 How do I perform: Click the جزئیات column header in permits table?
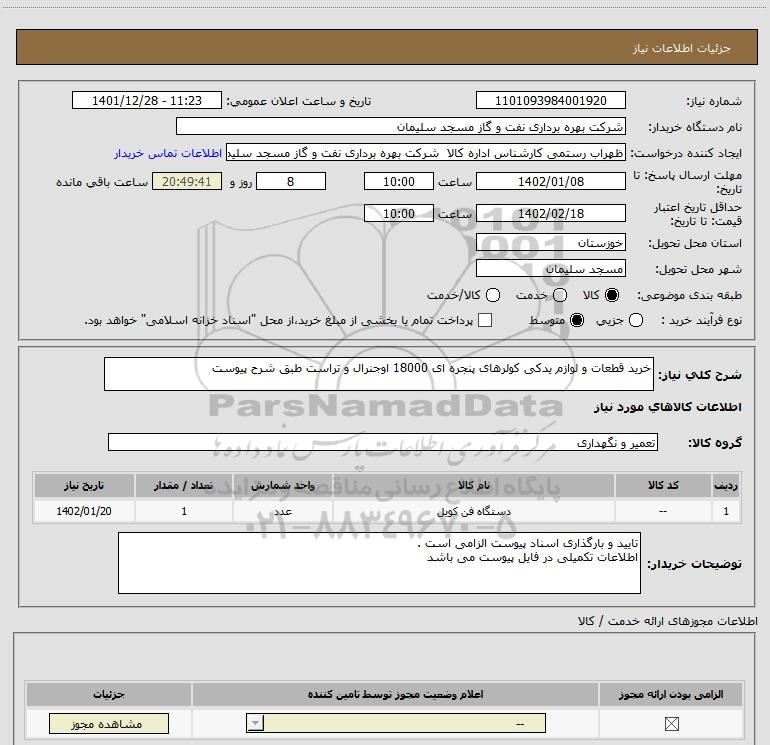pyautogui.click(x=109, y=694)
